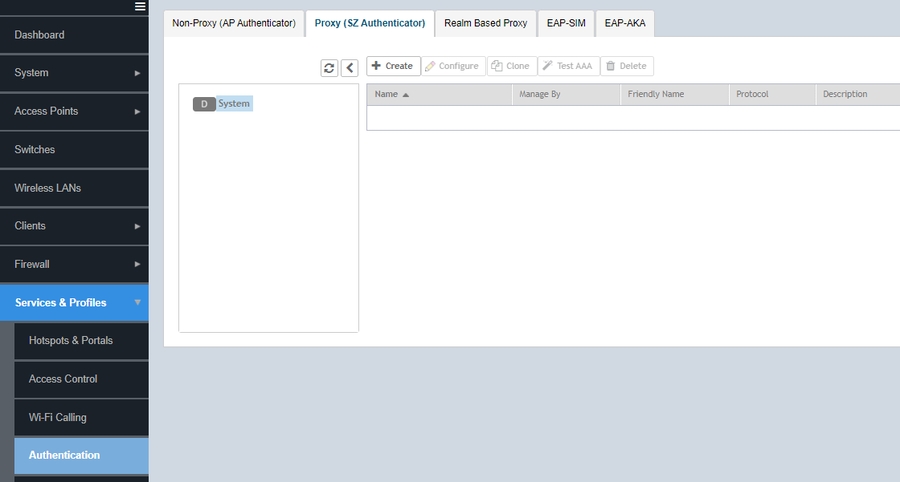Screen dimensions: 900x482
Task: Open the EAP-AKA tab
Action: click(x=625, y=23)
